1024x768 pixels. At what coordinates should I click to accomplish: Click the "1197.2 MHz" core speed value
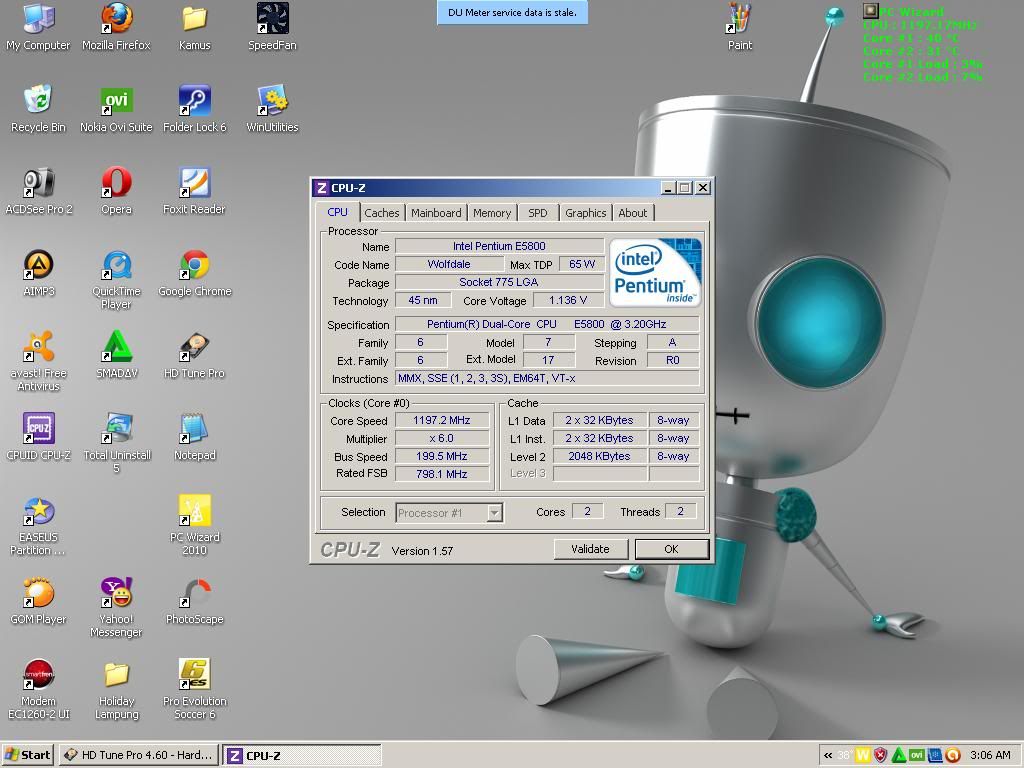(442, 421)
